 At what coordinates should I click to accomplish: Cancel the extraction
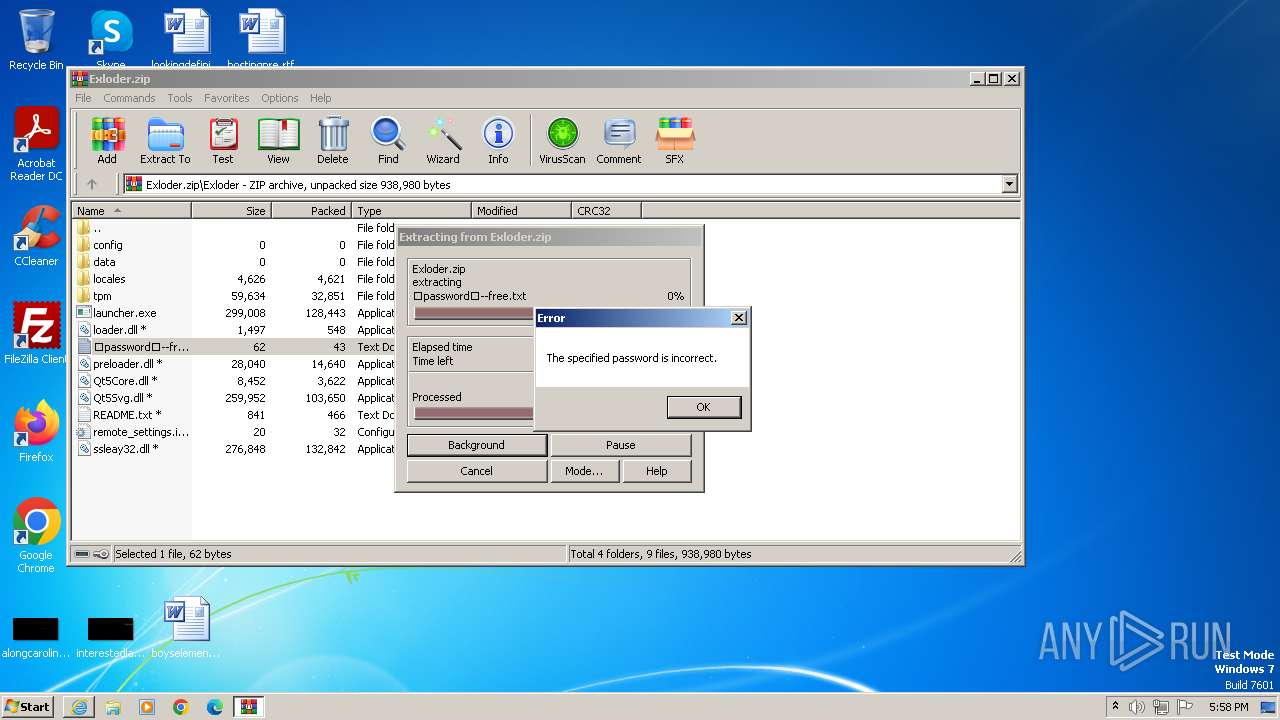click(x=476, y=471)
